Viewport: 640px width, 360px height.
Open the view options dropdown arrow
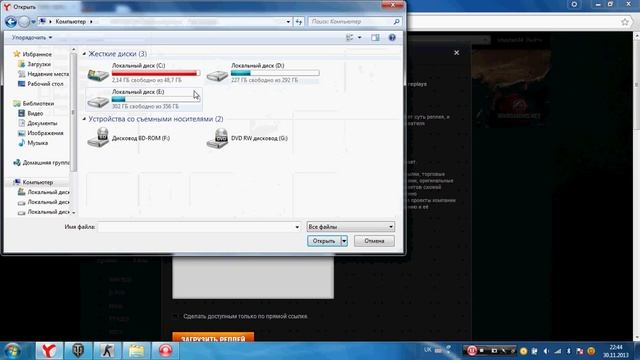[360, 38]
